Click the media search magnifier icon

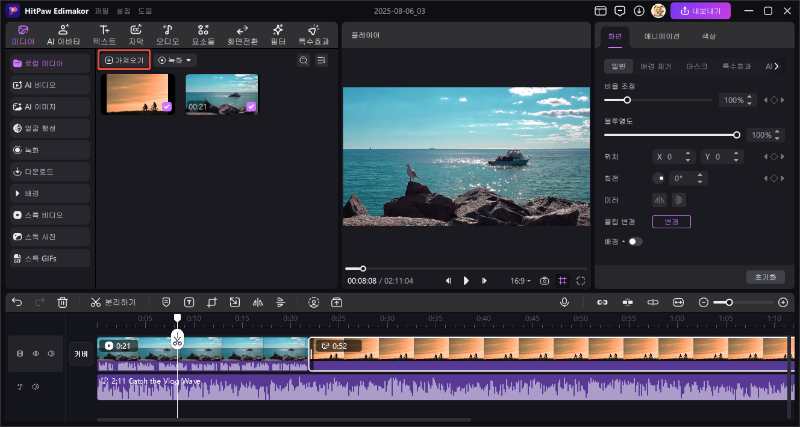304,60
